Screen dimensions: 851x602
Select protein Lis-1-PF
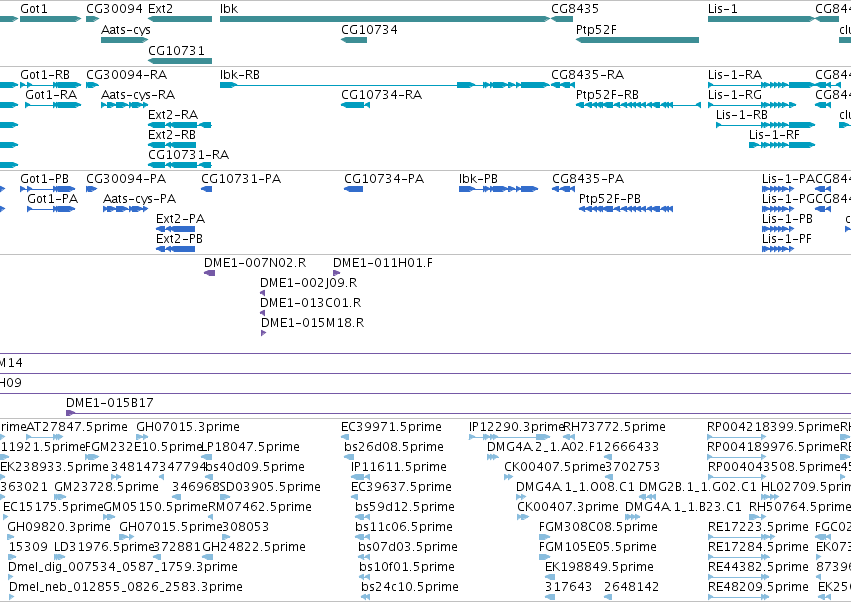(x=778, y=249)
